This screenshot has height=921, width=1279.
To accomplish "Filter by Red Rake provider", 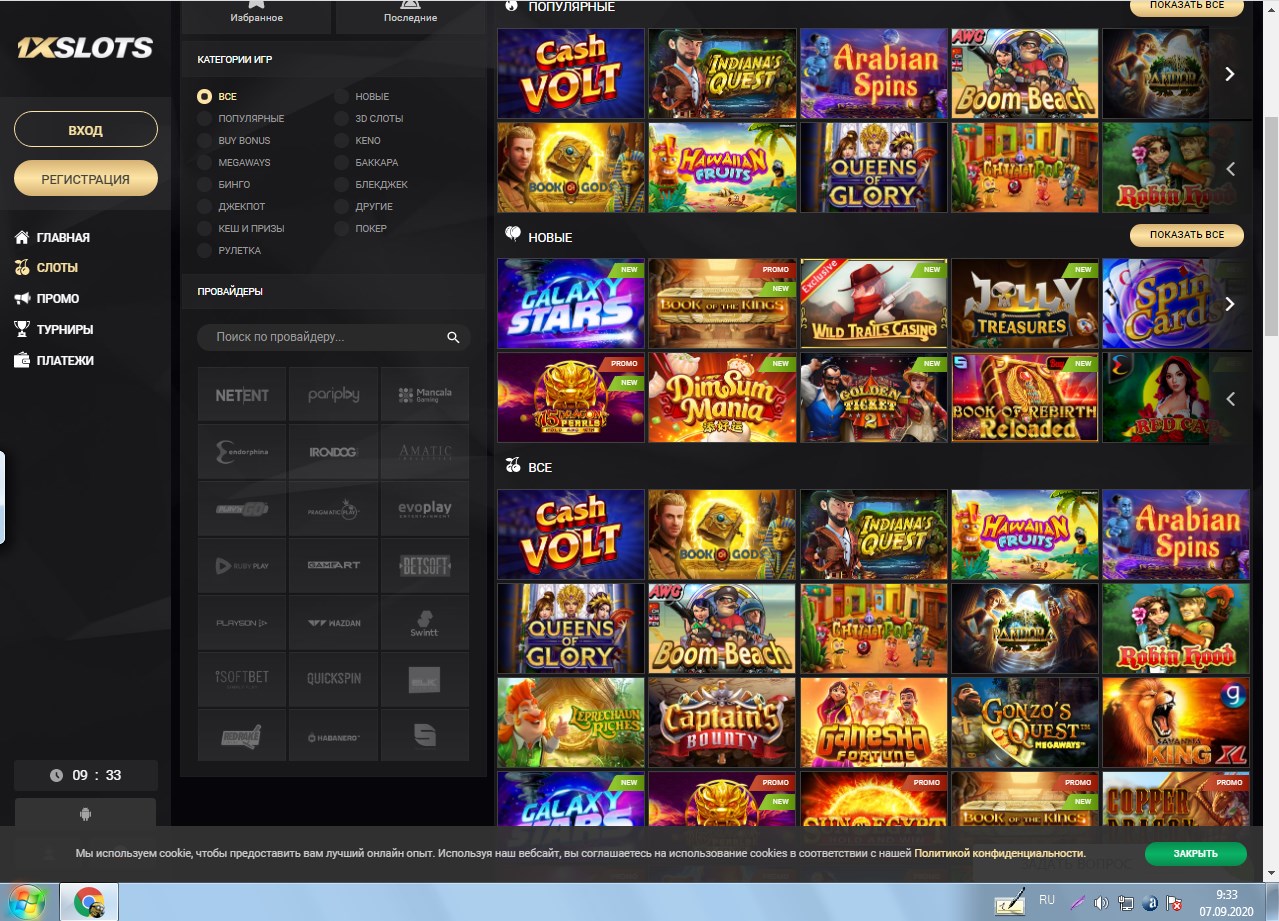I will click(x=242, y=737).
